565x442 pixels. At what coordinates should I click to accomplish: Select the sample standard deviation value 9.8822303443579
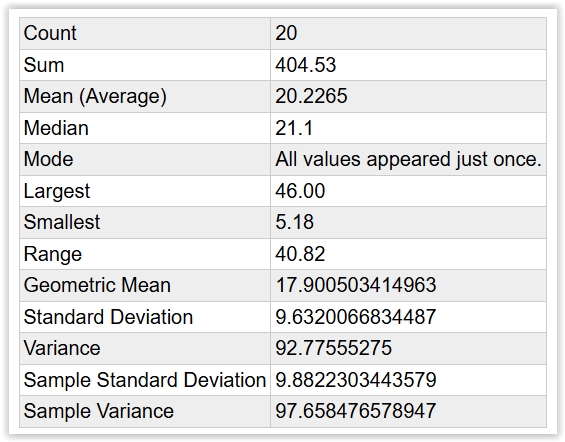click(356, 380)
